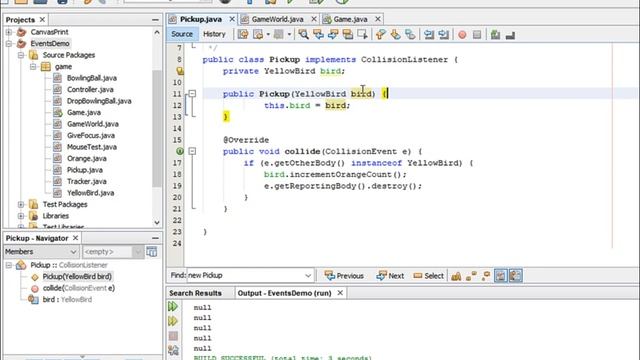Click Re-run with different parameters icon

click(173, 321)
